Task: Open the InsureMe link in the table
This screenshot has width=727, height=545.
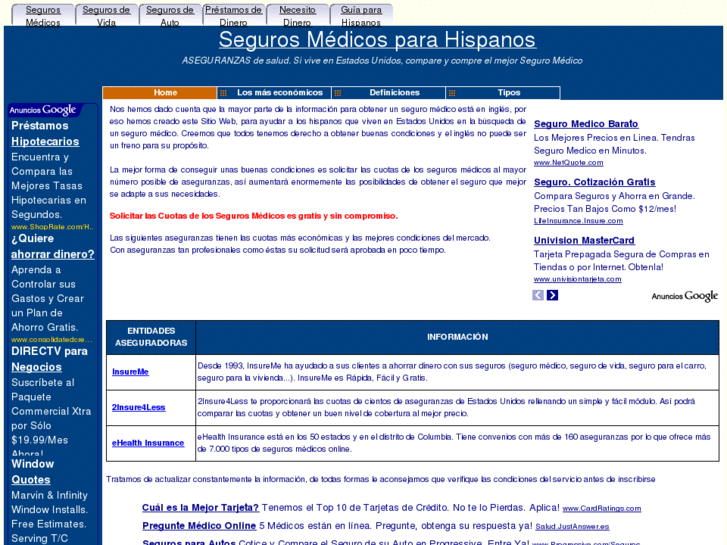Action: 130,372
